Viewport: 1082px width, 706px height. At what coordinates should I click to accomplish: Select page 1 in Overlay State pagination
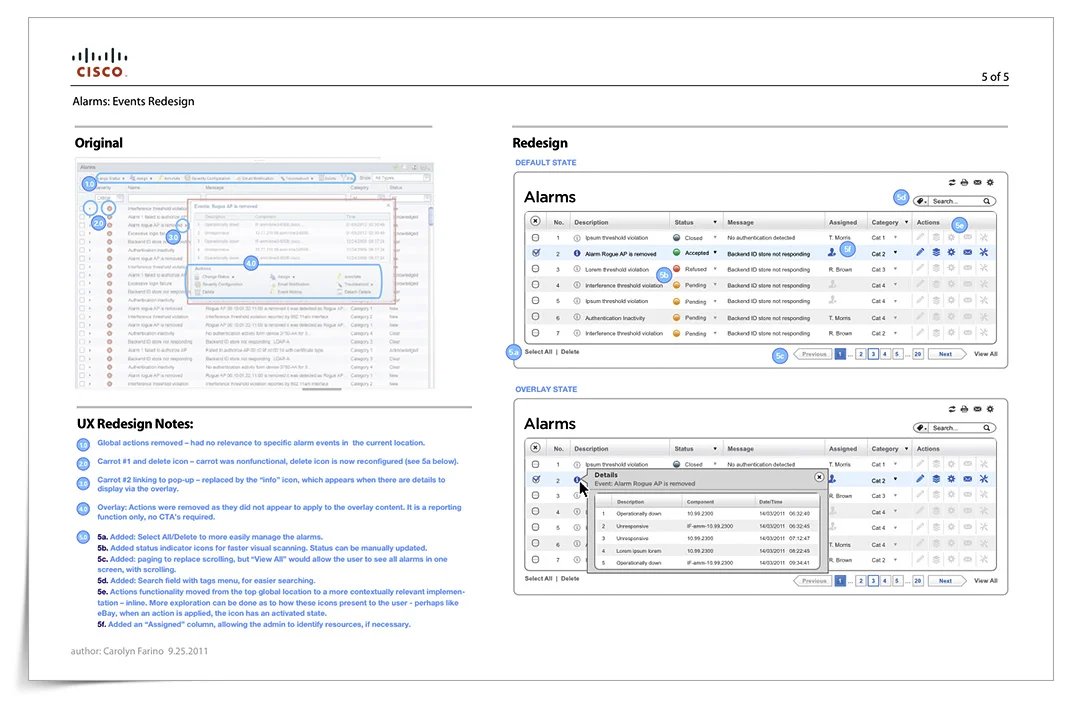[840, 581]
